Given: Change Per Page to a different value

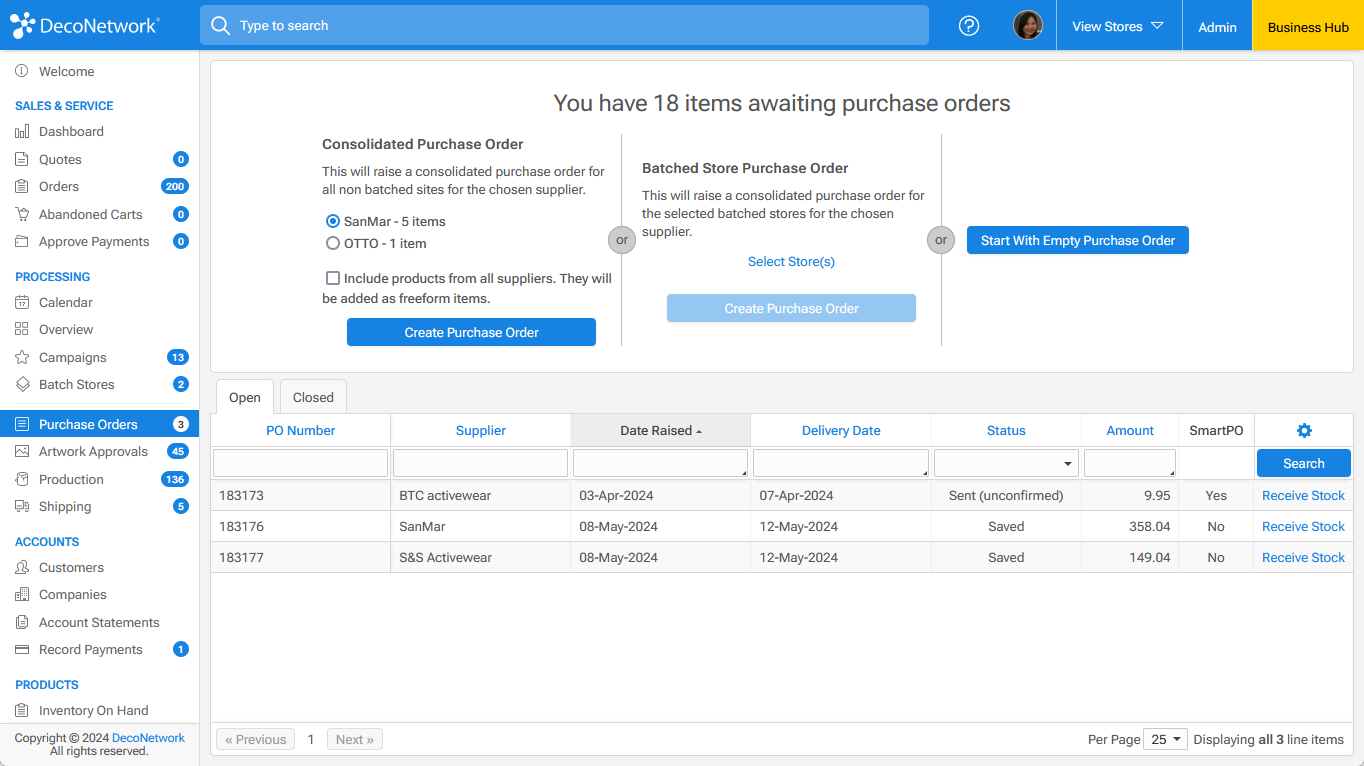Looking at the screenshot, I should click(1165, 739).
